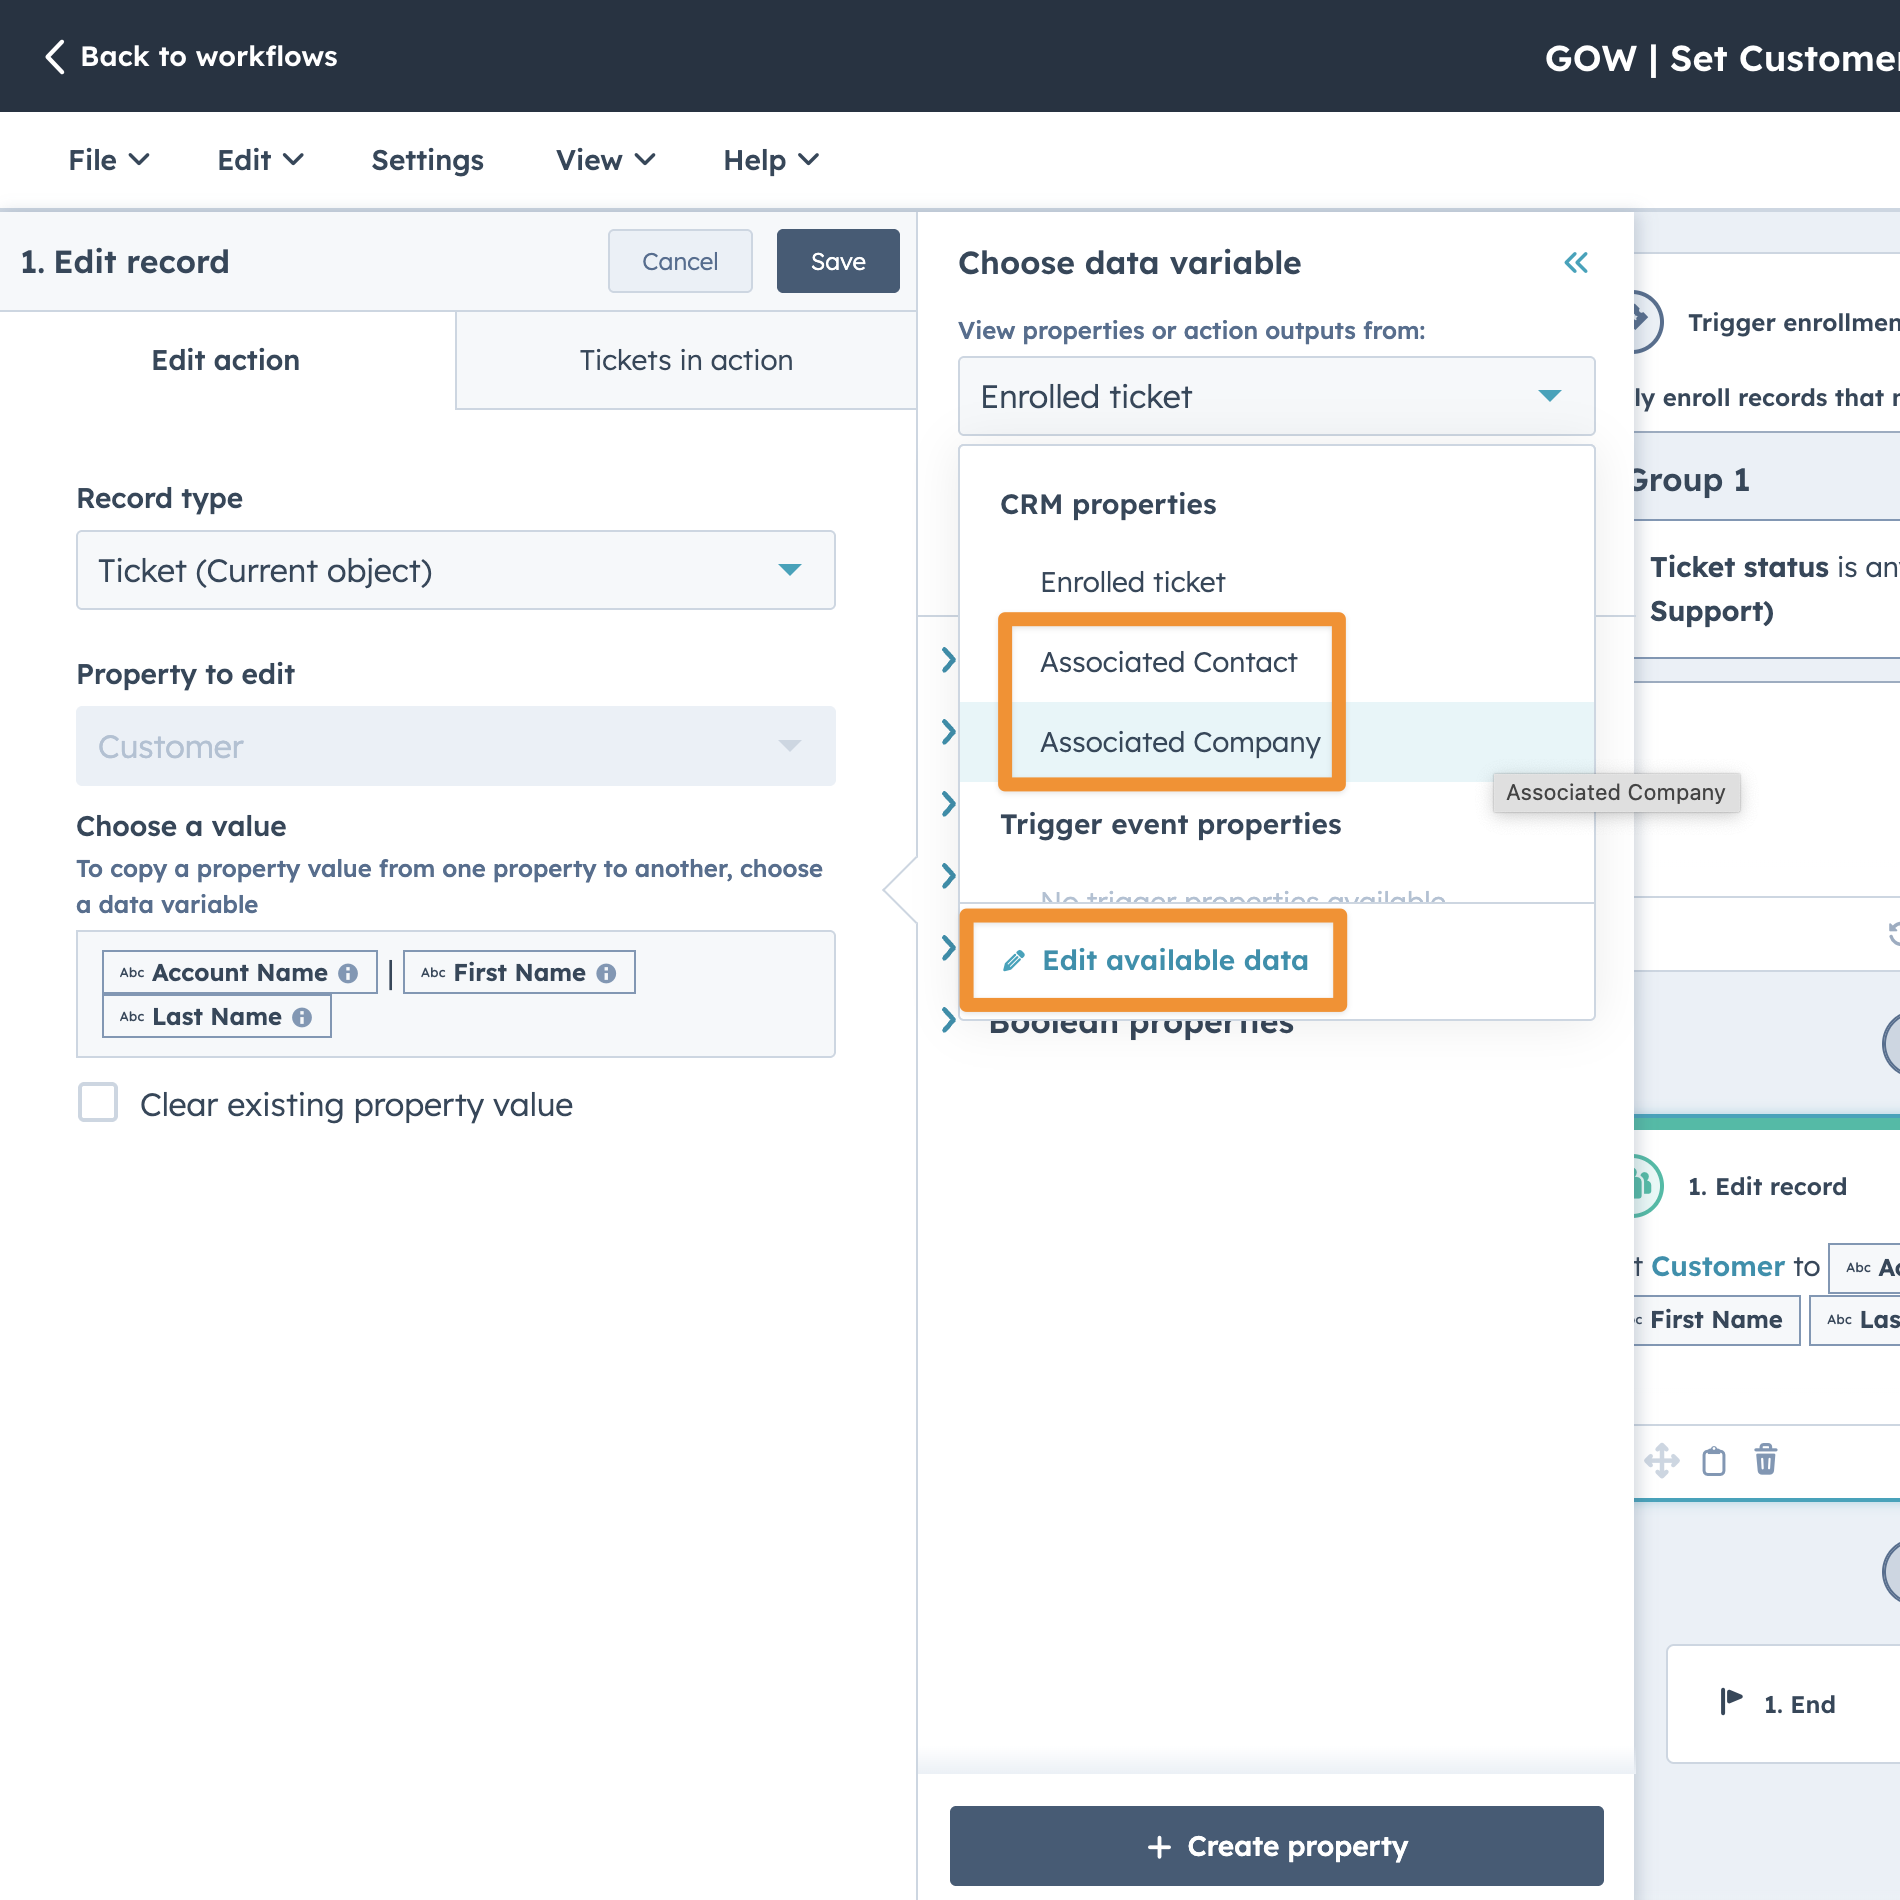Viewport: 1900px width, 1900px height.
Task: Open the Record type dropdown
Action: click(x=455, y=570)
